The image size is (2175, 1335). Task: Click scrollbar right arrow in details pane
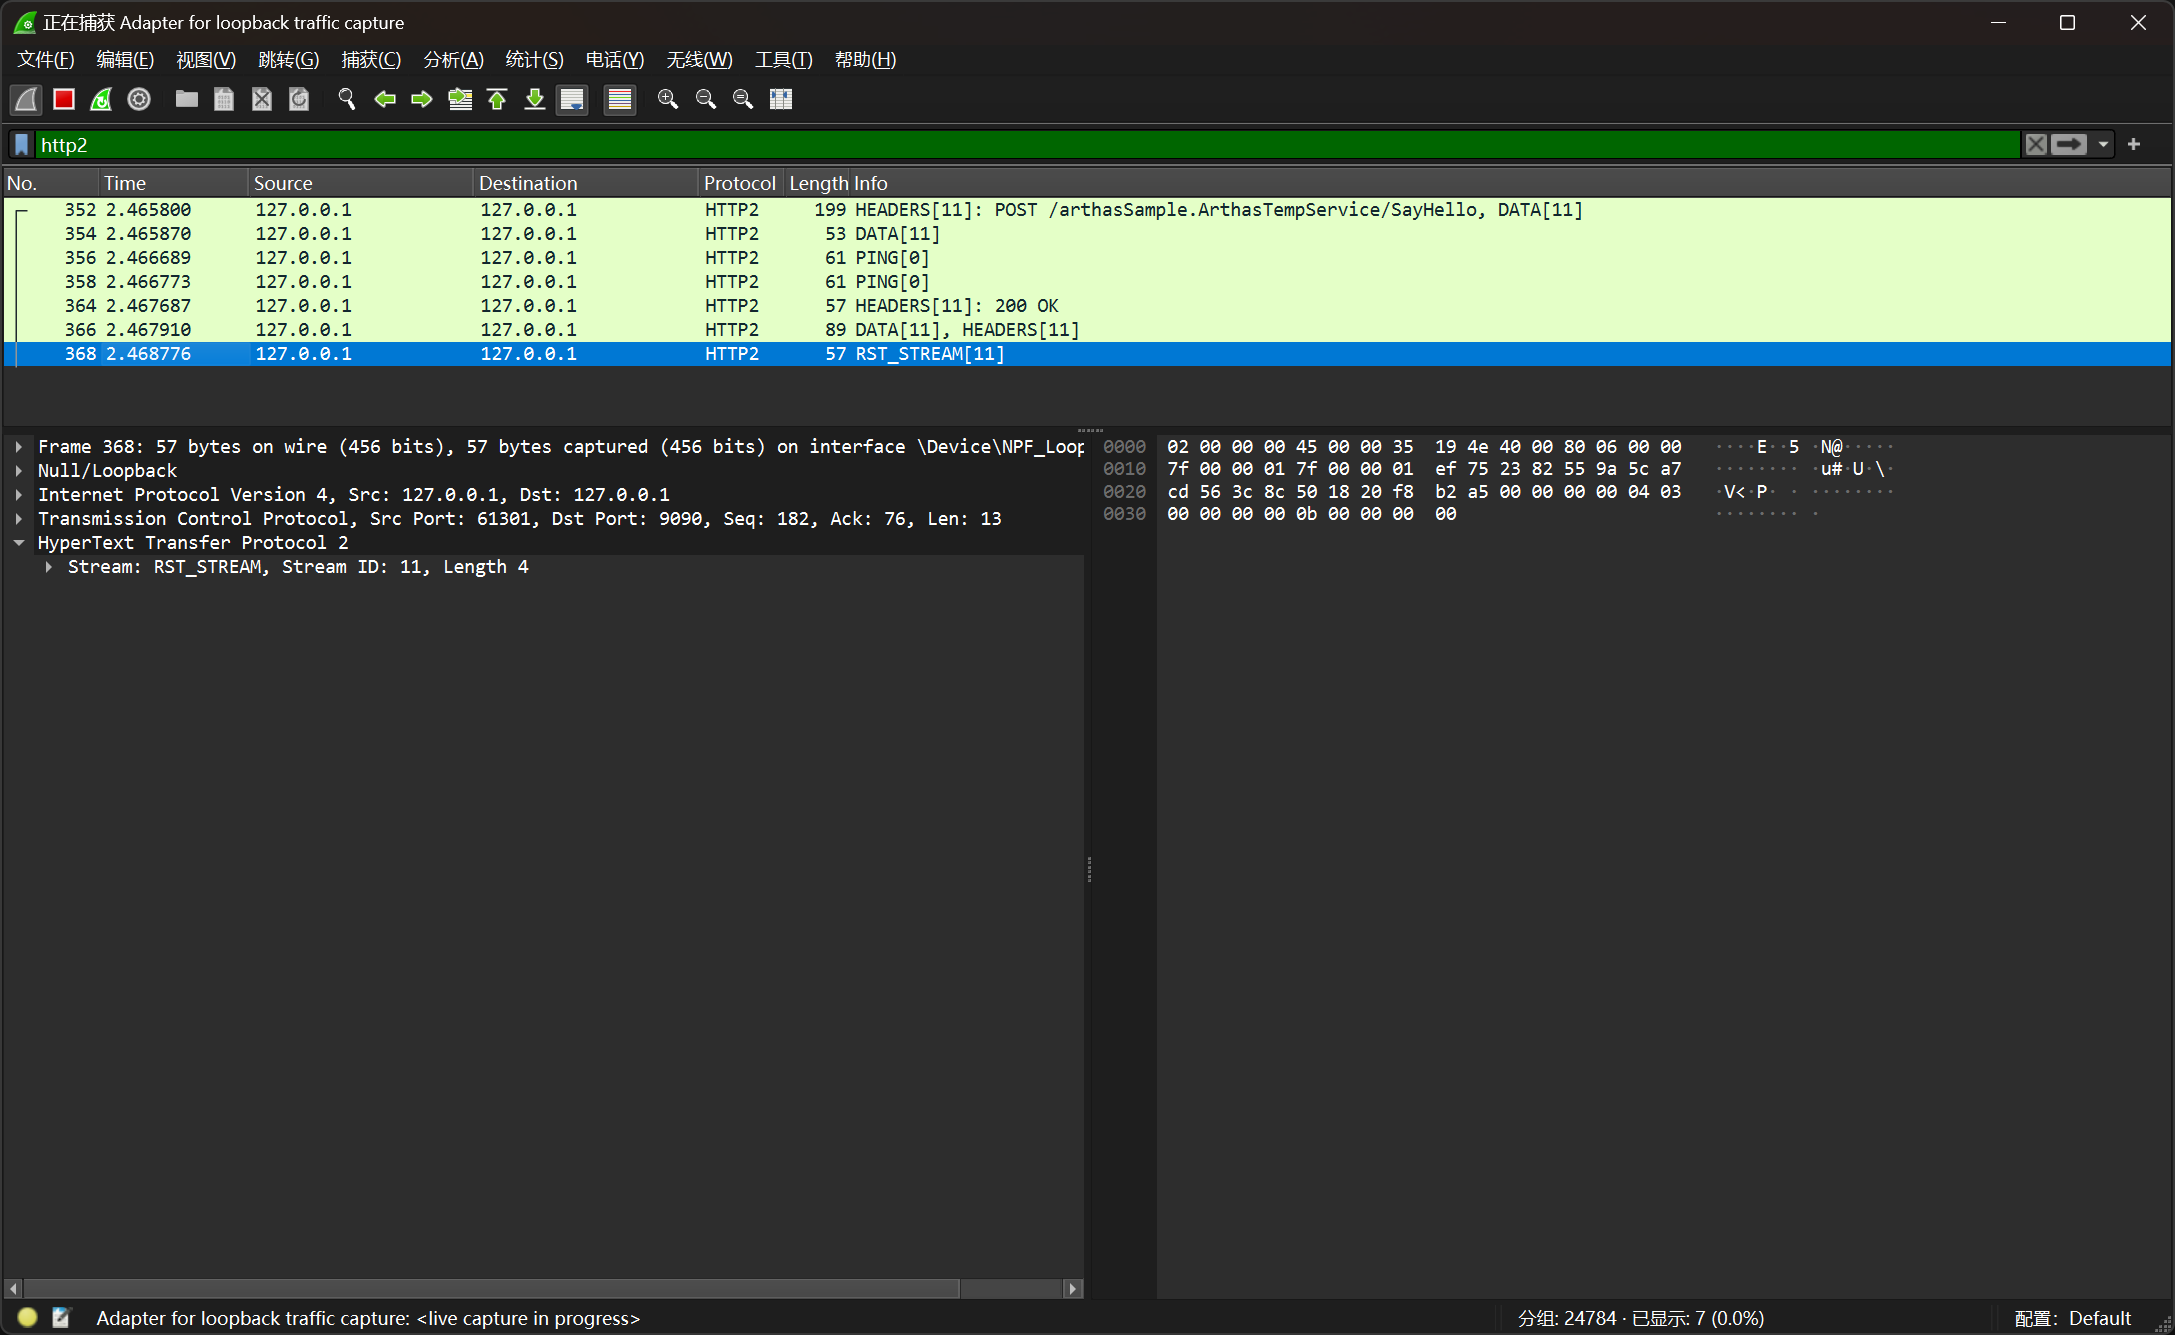[1073, 1289]
